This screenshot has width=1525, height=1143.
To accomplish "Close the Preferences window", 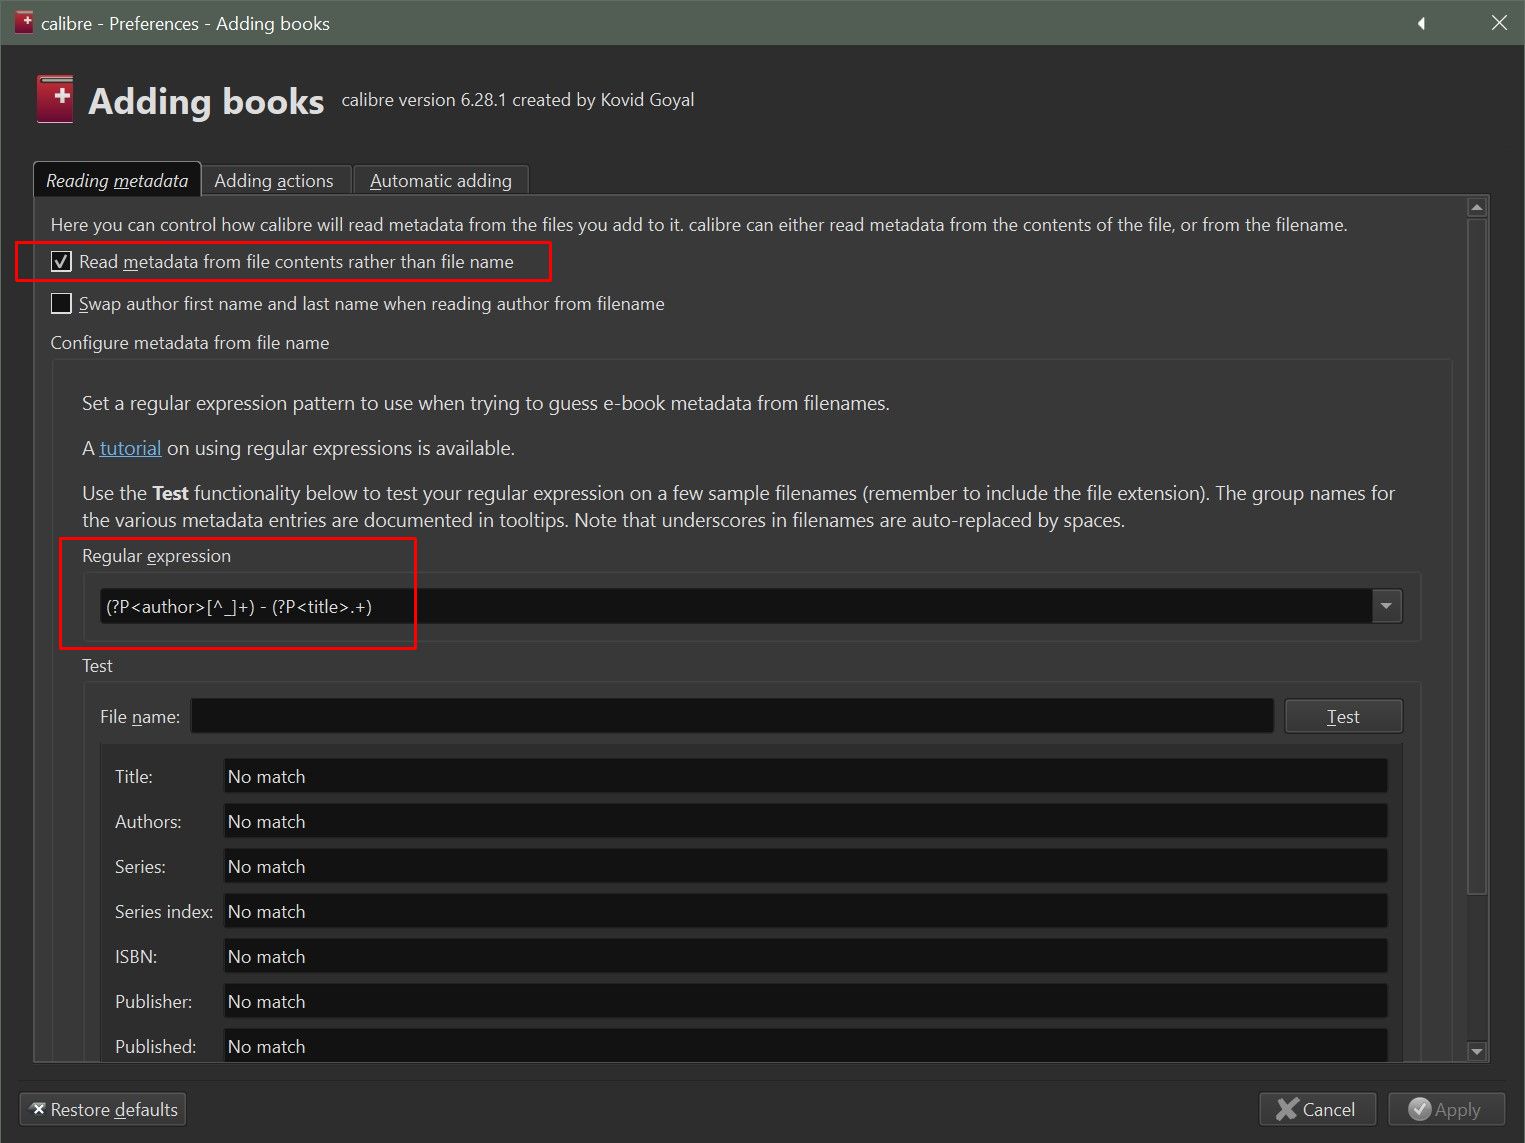I will coord(1499,23).
